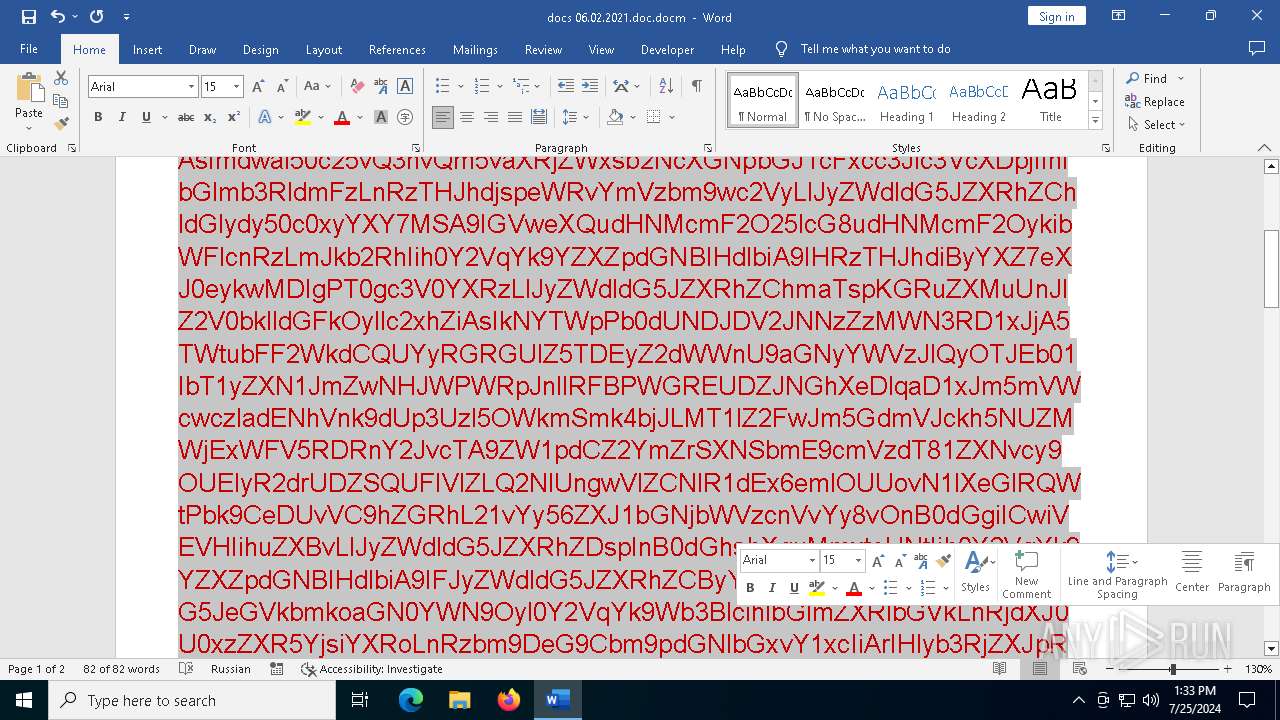Screen dimensions: 1280x720
Task: Decrease font size with the shrink font icon
Action: (x=282, y=87)
